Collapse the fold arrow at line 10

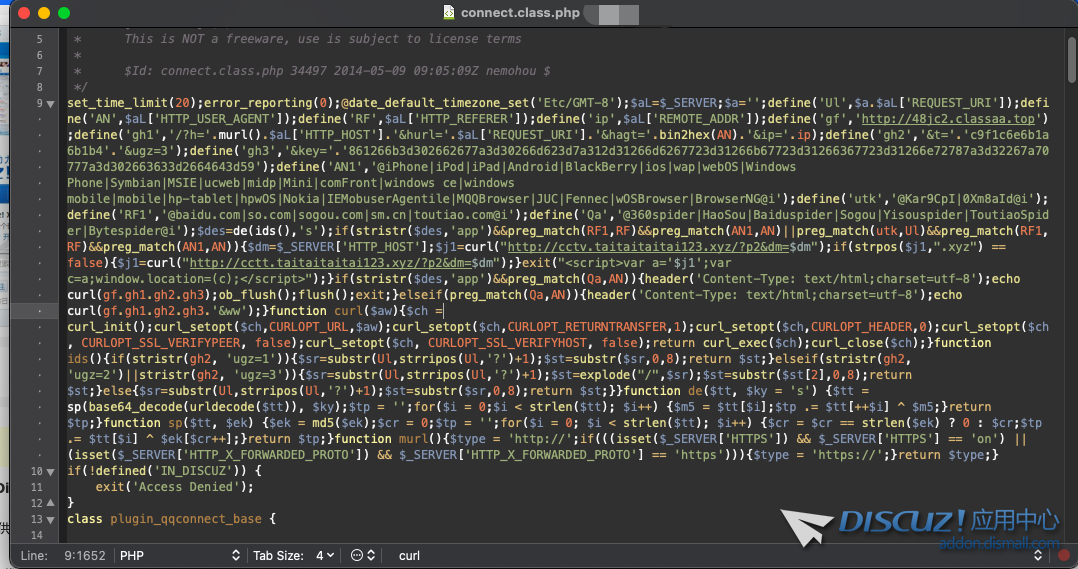50,471
